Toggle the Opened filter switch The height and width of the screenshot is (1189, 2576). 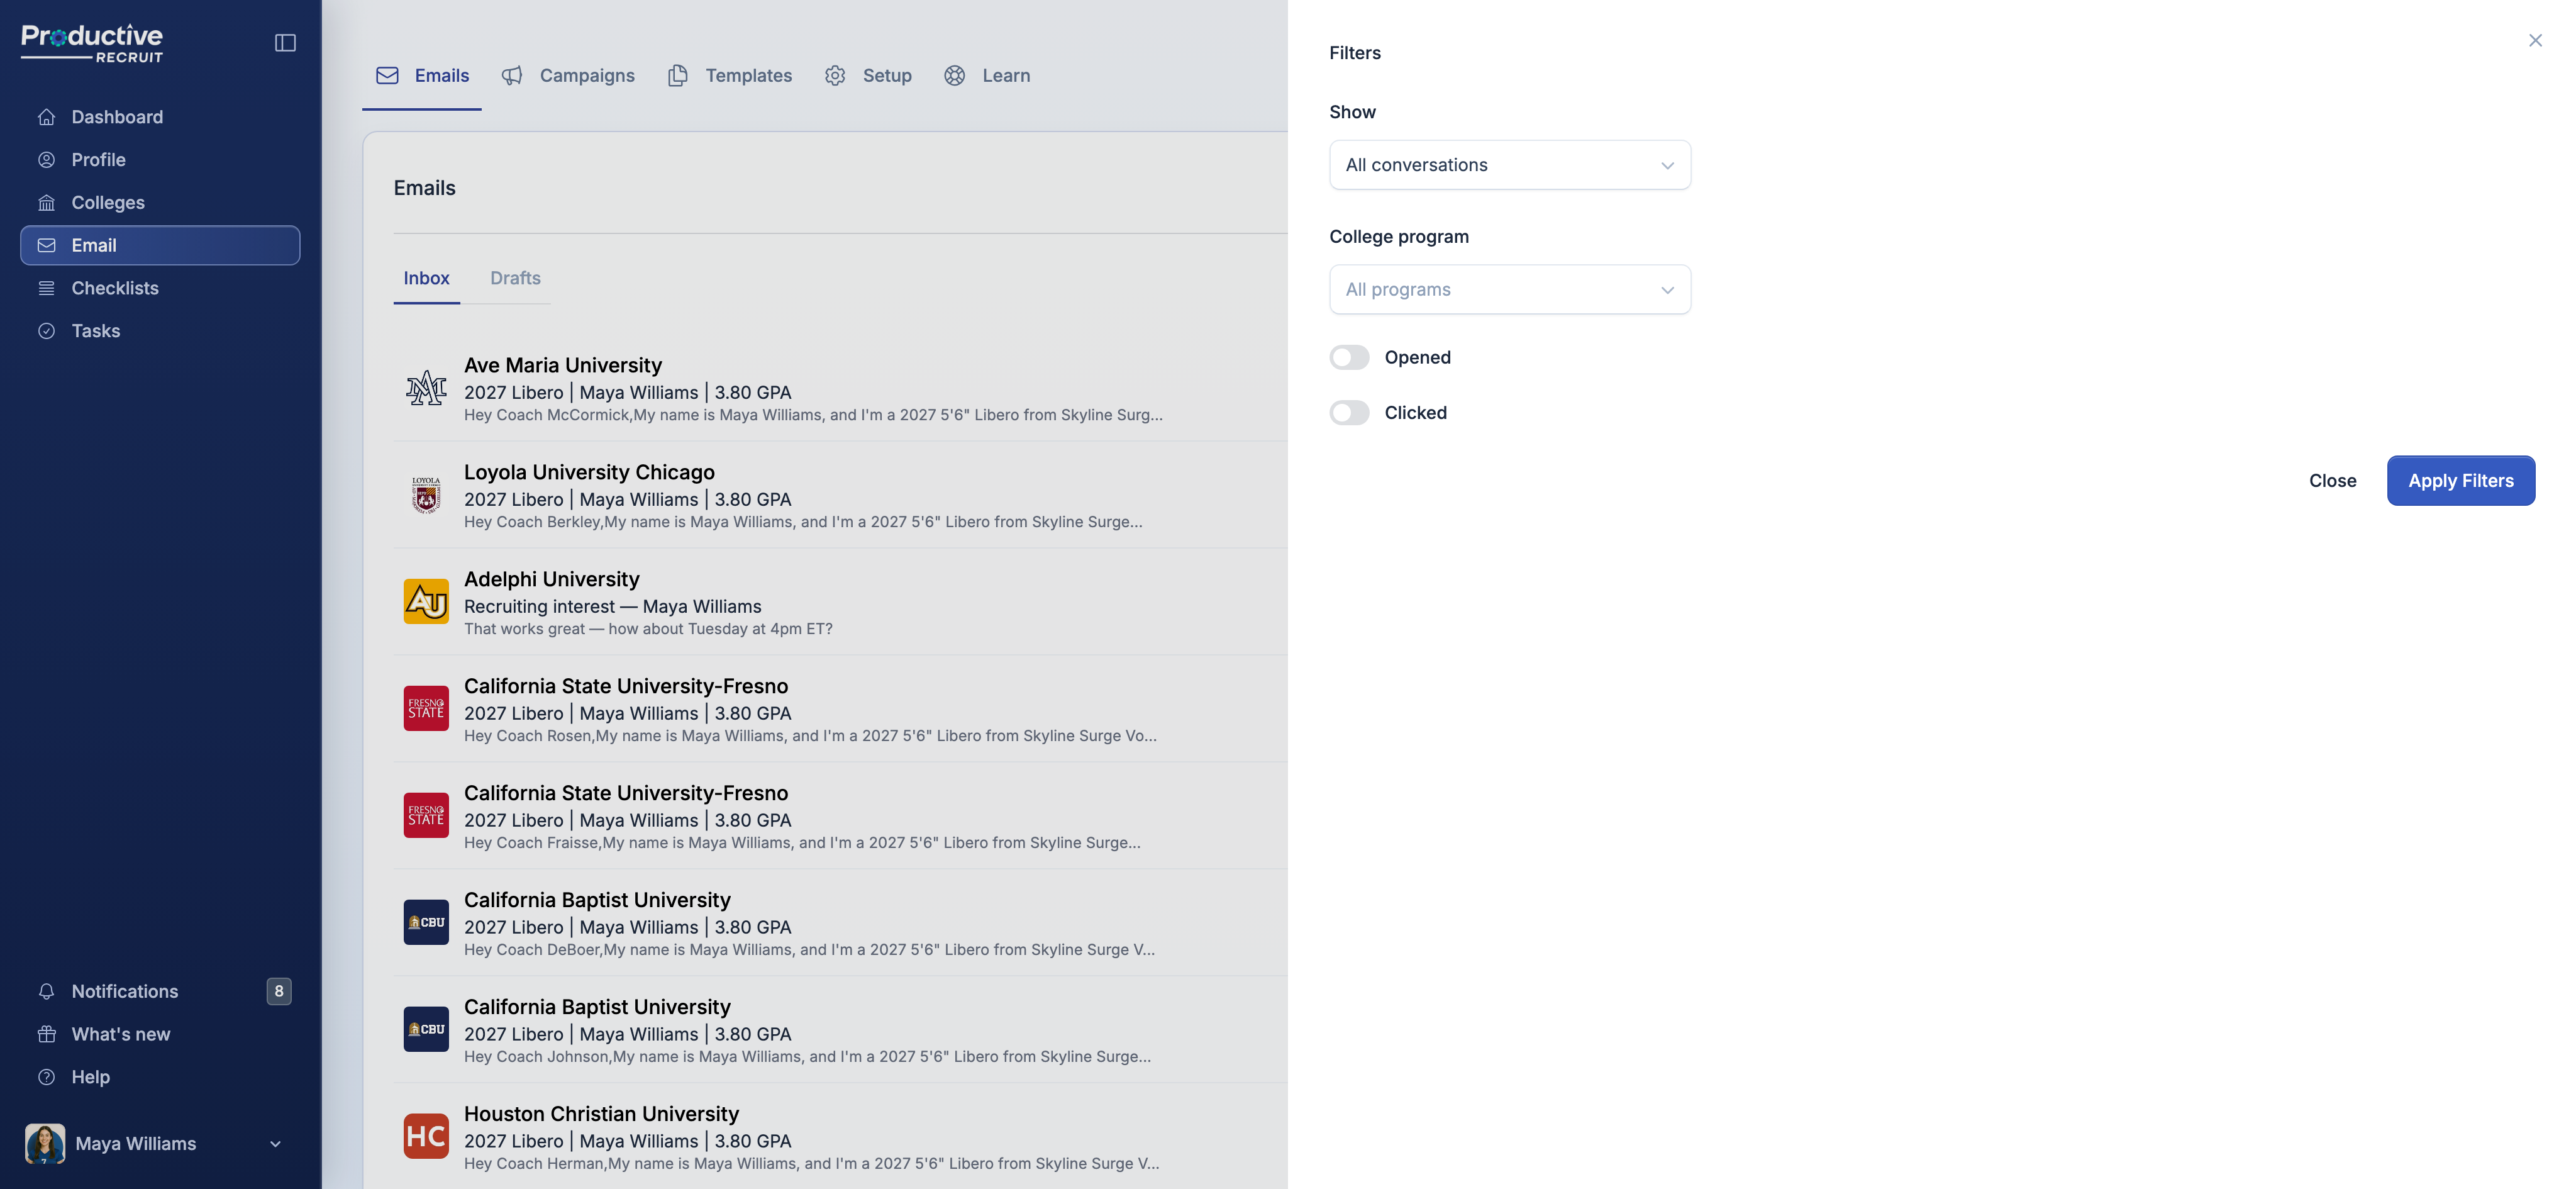[x=1349, y=358]
